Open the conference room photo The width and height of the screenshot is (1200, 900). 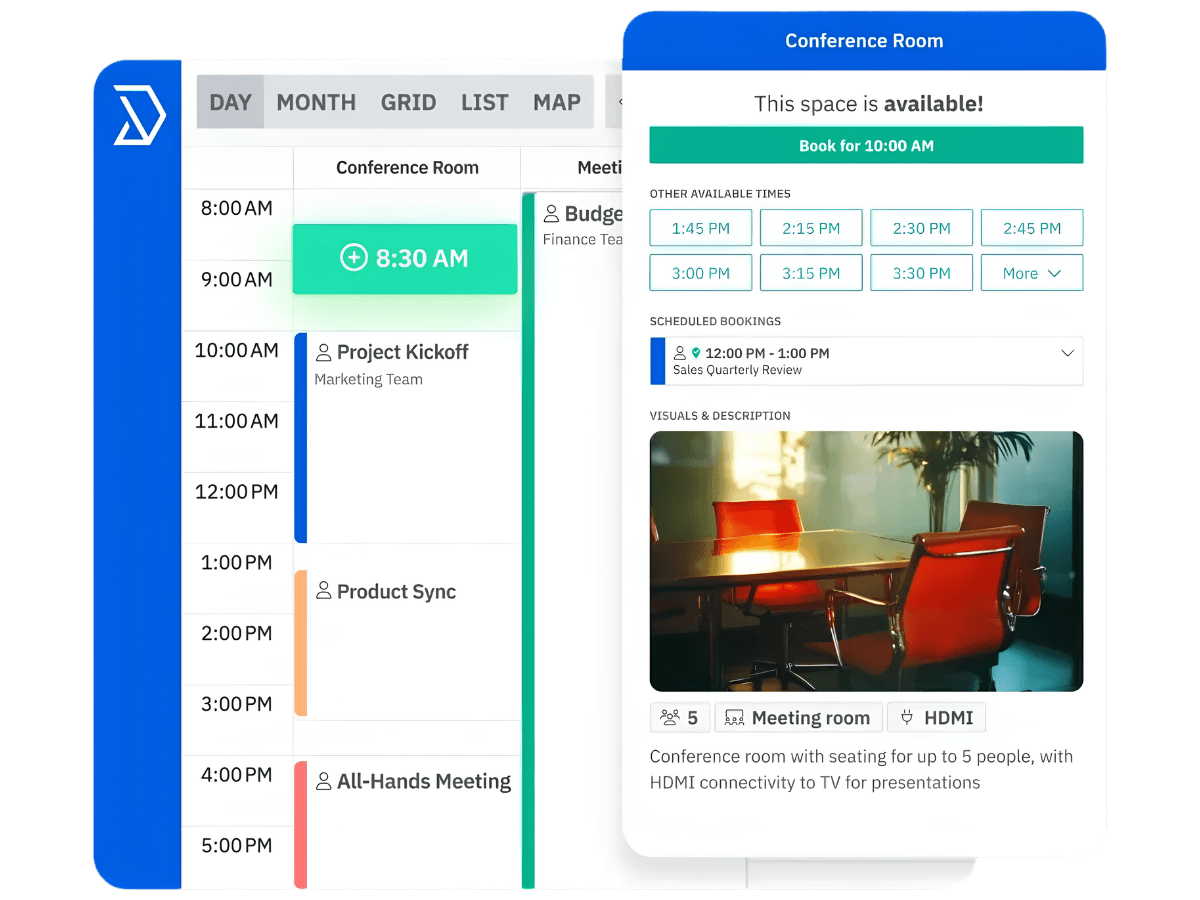[x=866, y=561]
